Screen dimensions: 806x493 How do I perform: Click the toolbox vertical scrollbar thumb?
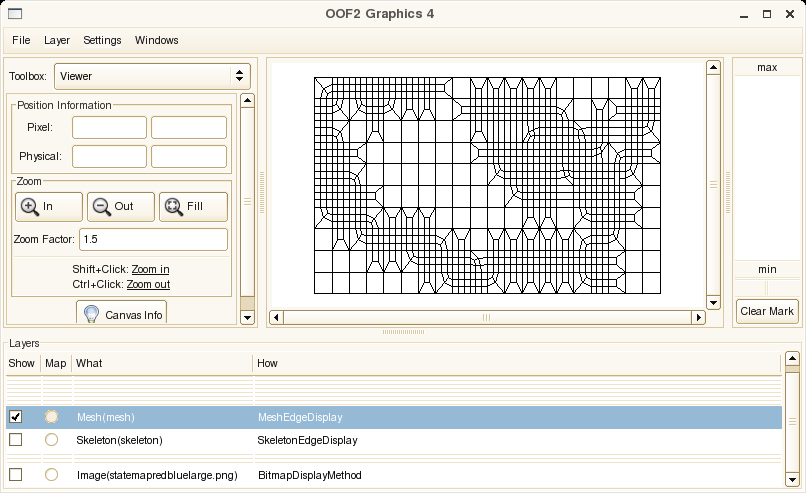(x=247, y=202)
